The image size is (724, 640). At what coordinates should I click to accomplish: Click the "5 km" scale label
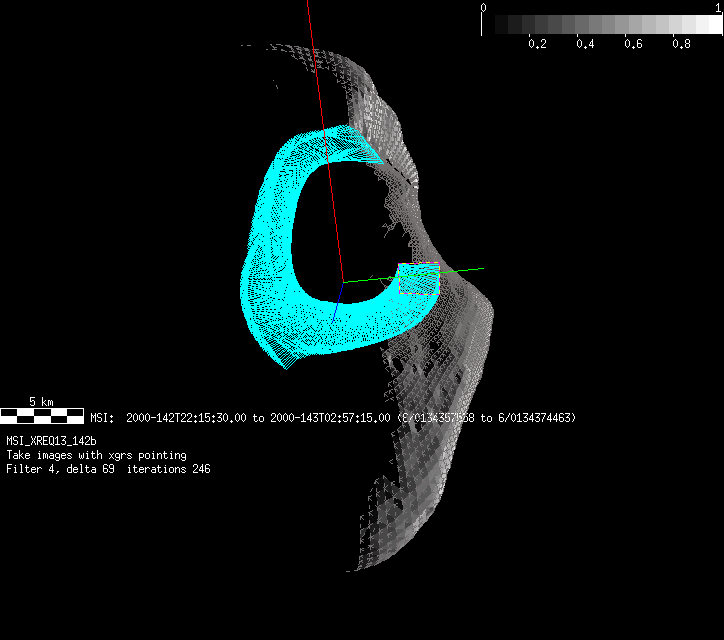point(41,401)
